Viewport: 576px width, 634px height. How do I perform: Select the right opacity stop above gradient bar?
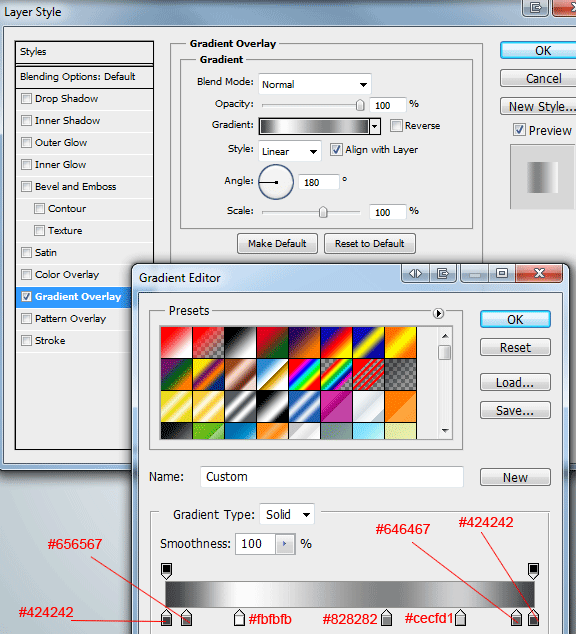pos(533,571)
